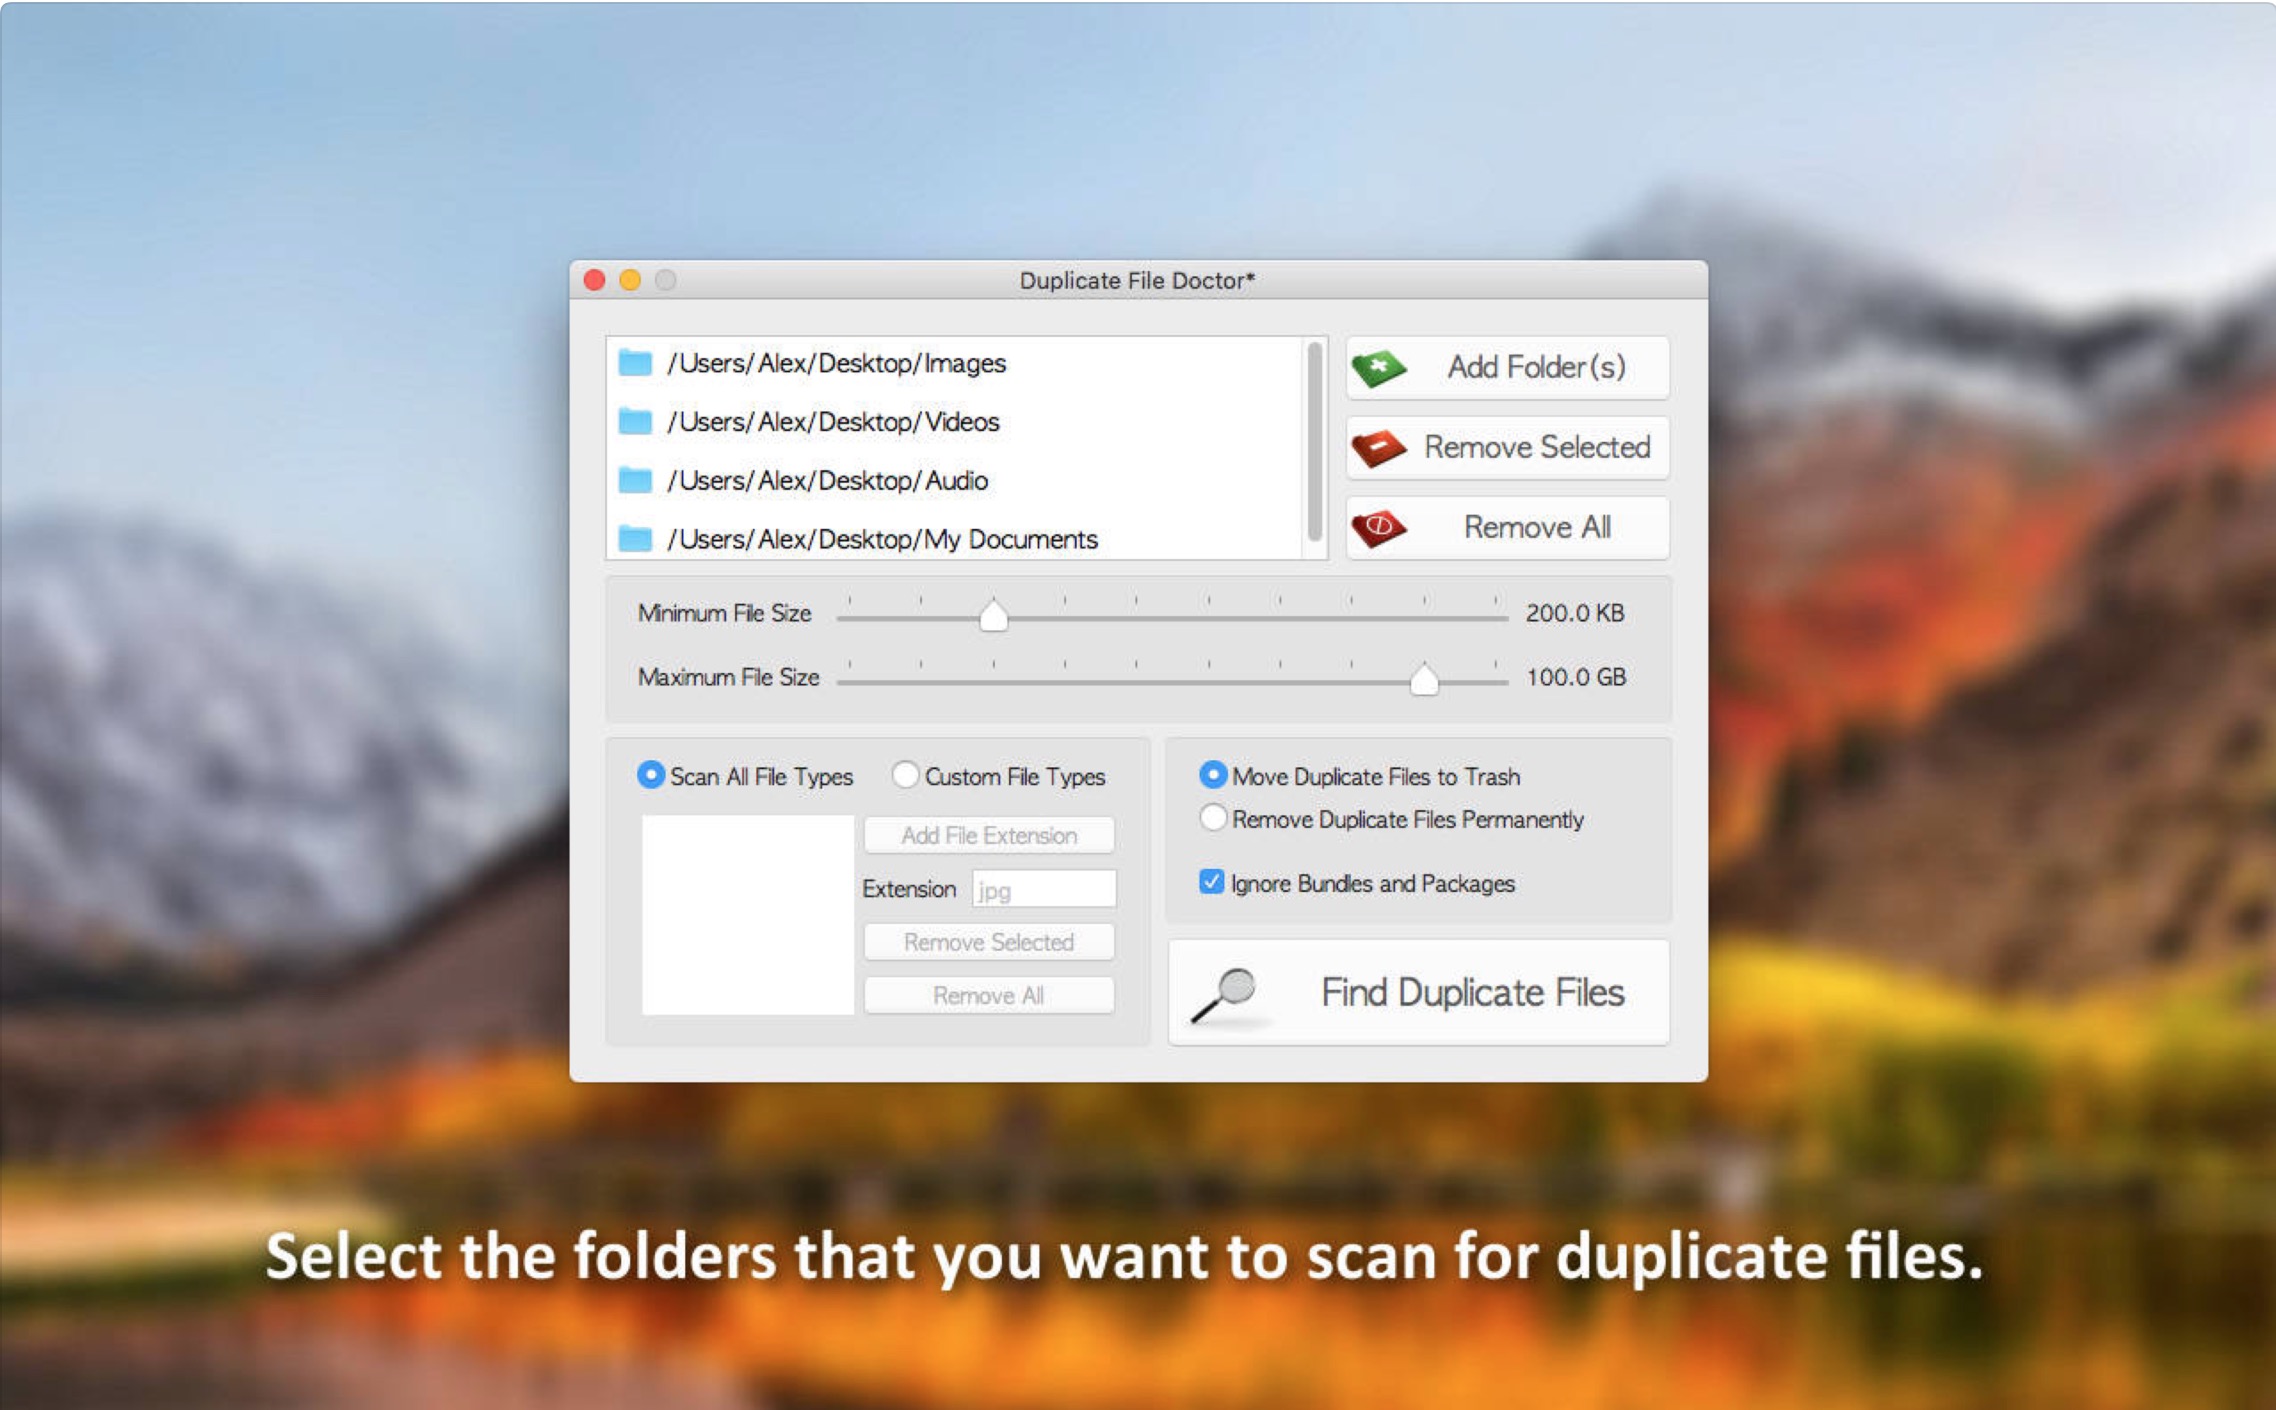Click the Images folder icon

click(635, 363)
